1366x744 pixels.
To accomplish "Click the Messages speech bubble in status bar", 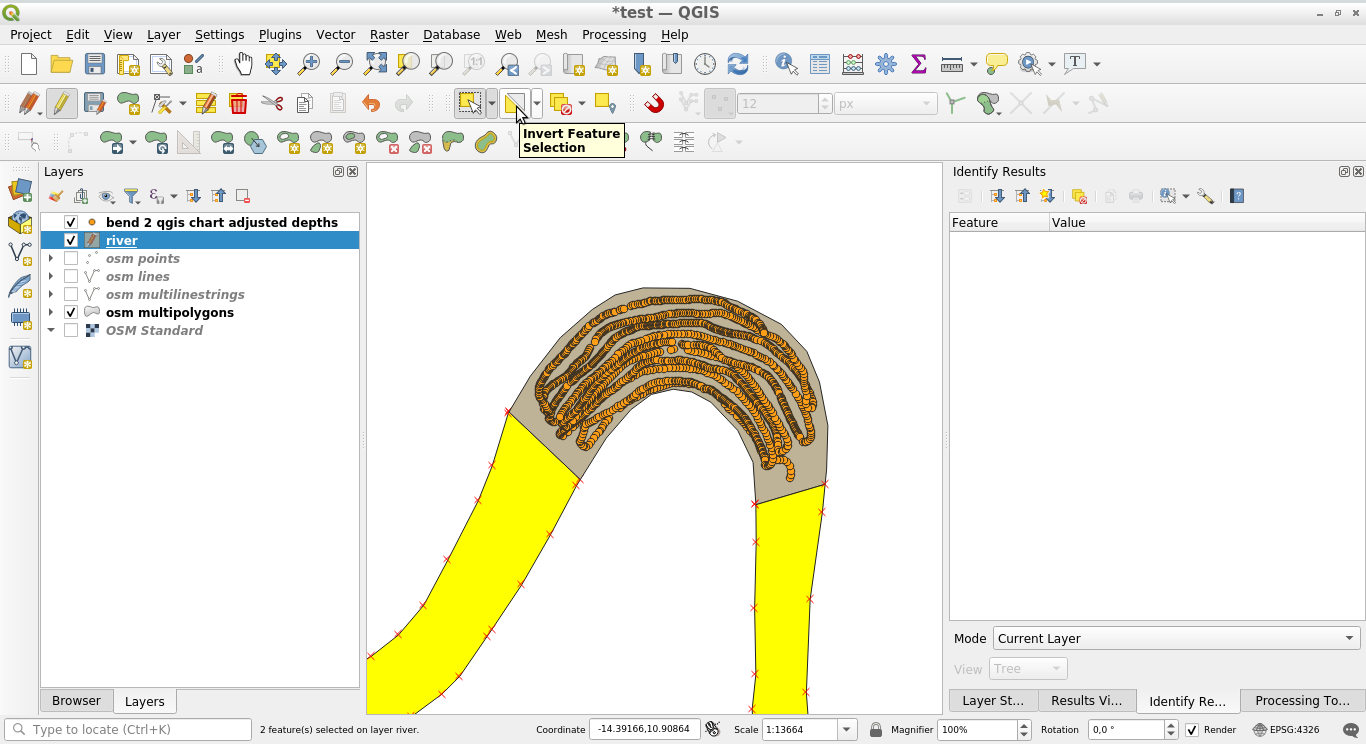I will coord(1351,730).
